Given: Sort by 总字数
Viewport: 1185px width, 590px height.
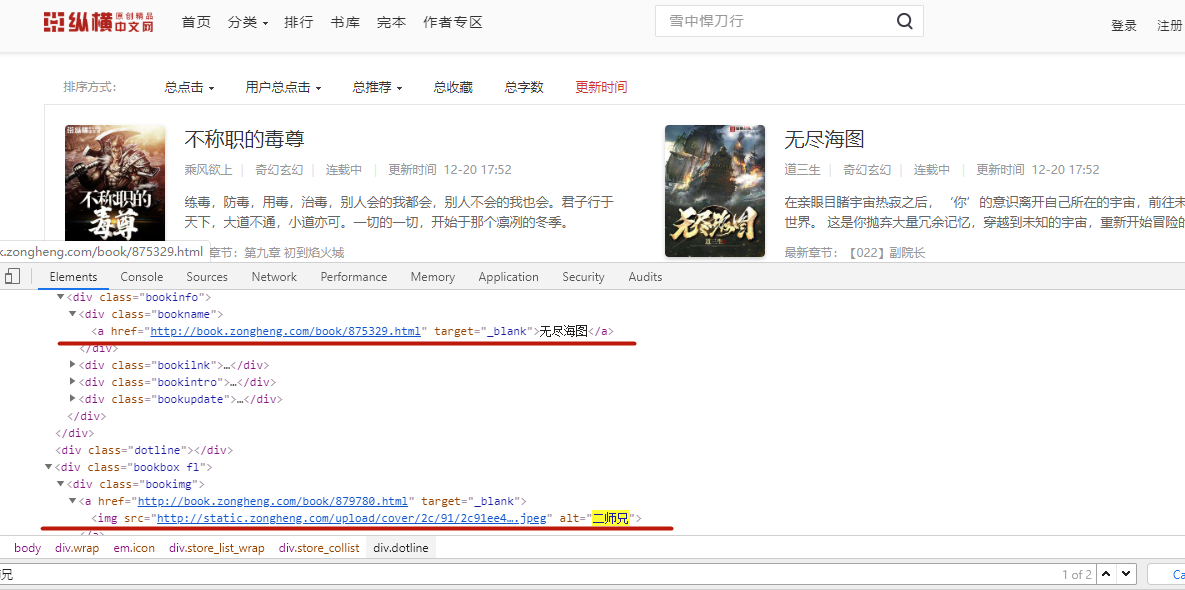Looking at the screenshot, I should 524,88.
